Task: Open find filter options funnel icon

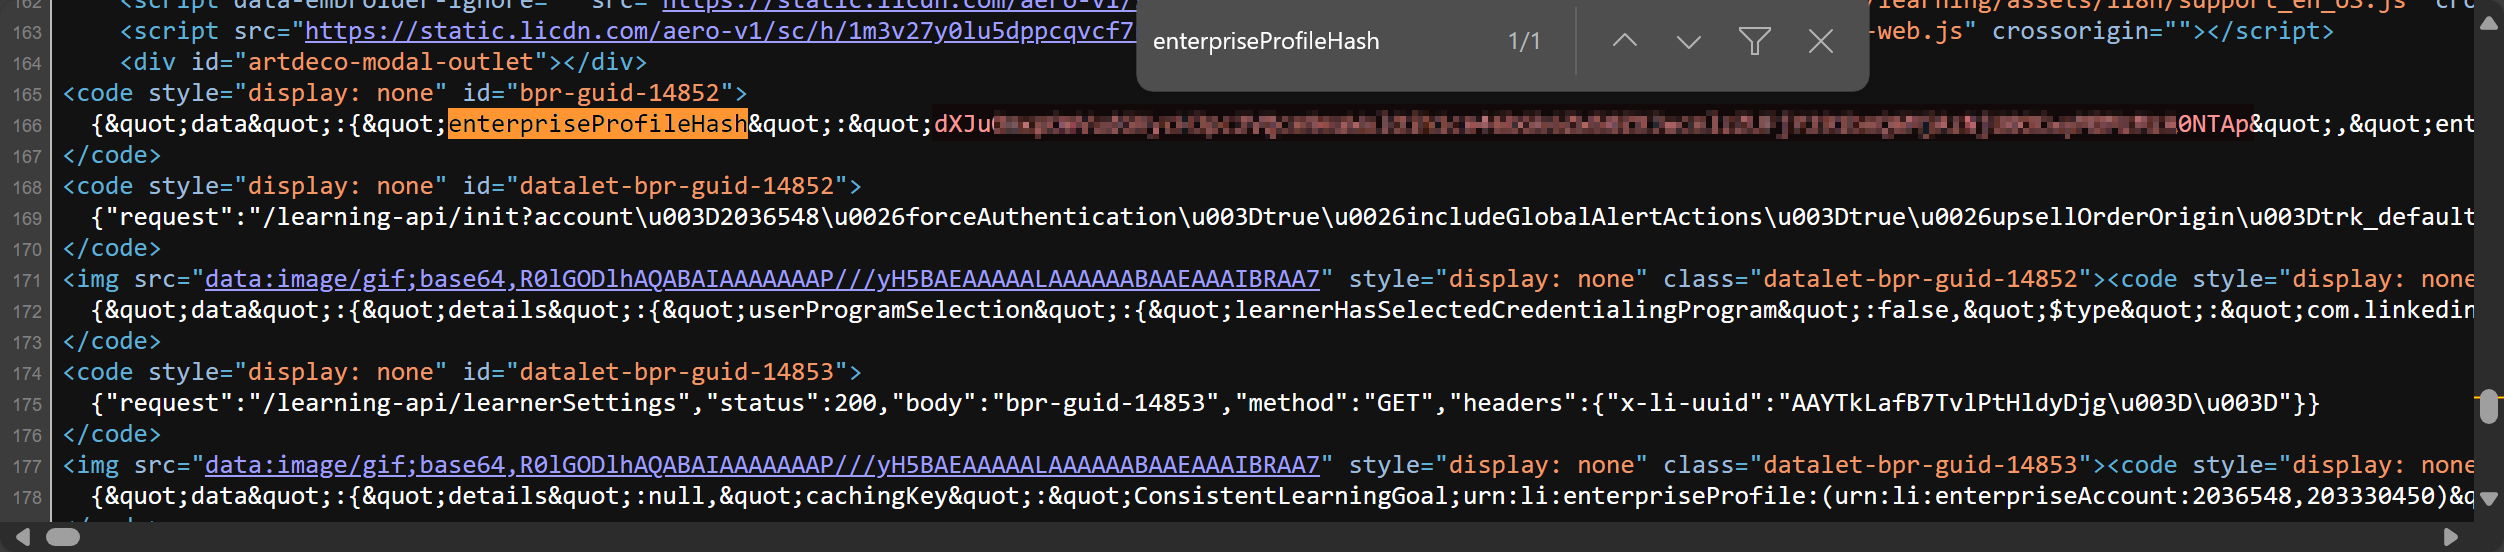Action: (x=1754, y=41)
